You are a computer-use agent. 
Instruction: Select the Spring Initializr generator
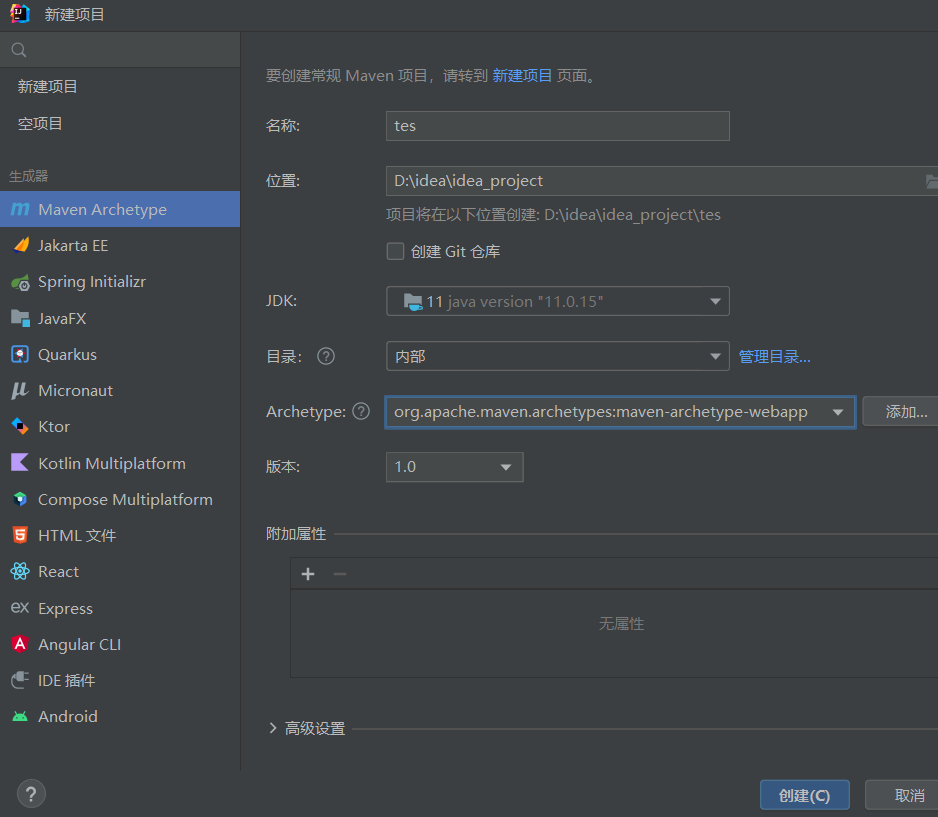pyautogui.click(x=95, y=281)
